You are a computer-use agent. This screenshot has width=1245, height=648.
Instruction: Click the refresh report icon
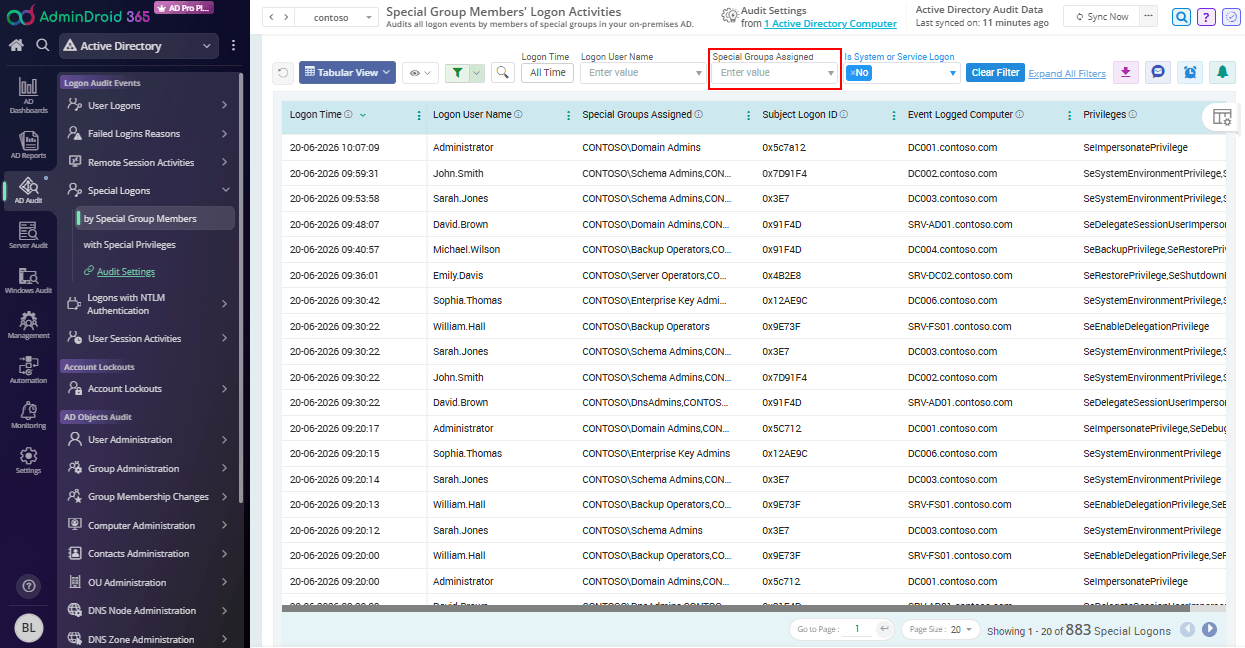click(x=283, y=72)
